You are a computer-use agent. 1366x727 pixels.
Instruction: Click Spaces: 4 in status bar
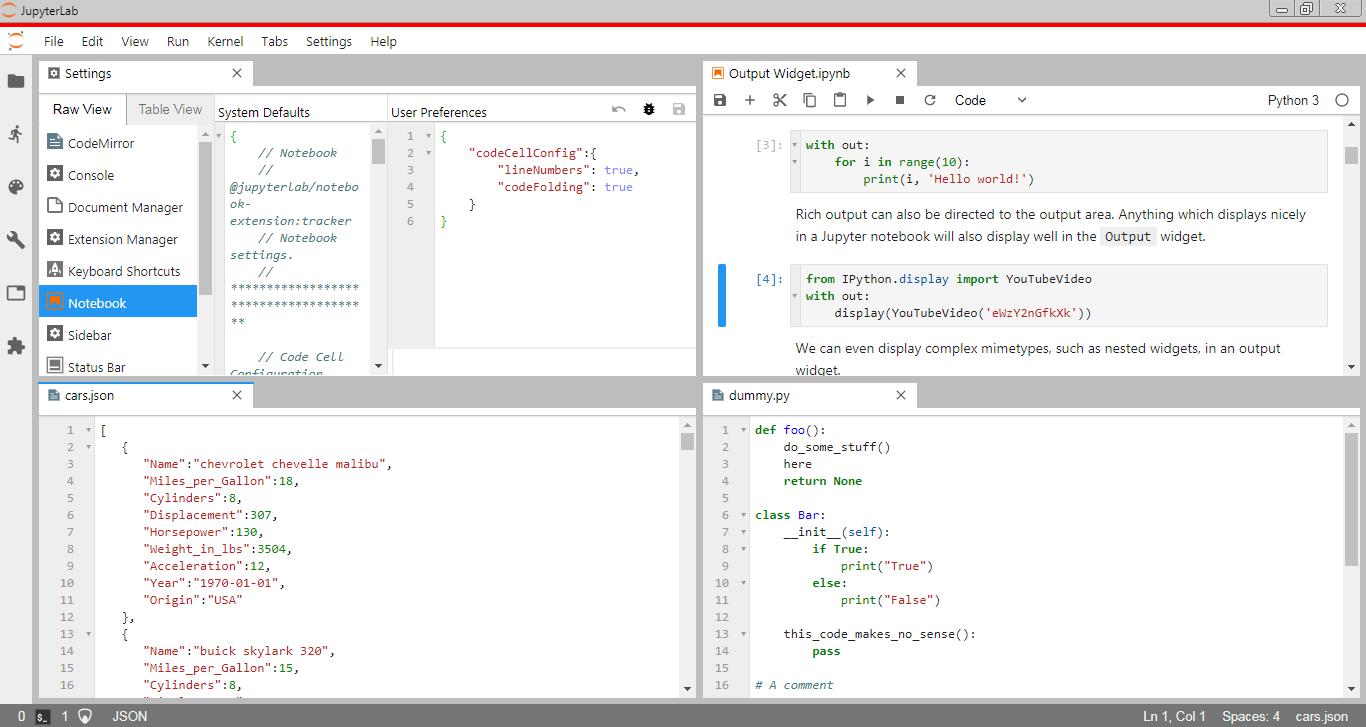1251,716
